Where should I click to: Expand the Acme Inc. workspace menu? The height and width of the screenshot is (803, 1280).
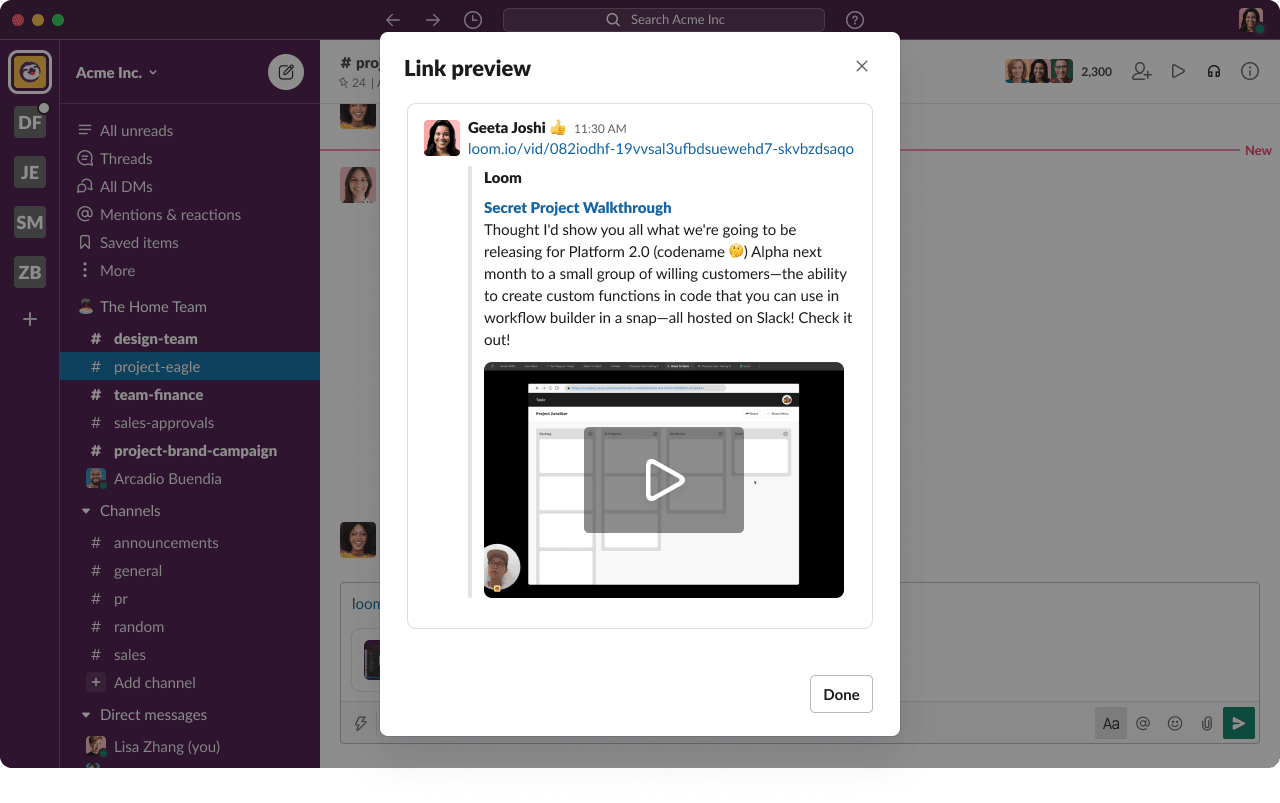click(x=117, y=72)
